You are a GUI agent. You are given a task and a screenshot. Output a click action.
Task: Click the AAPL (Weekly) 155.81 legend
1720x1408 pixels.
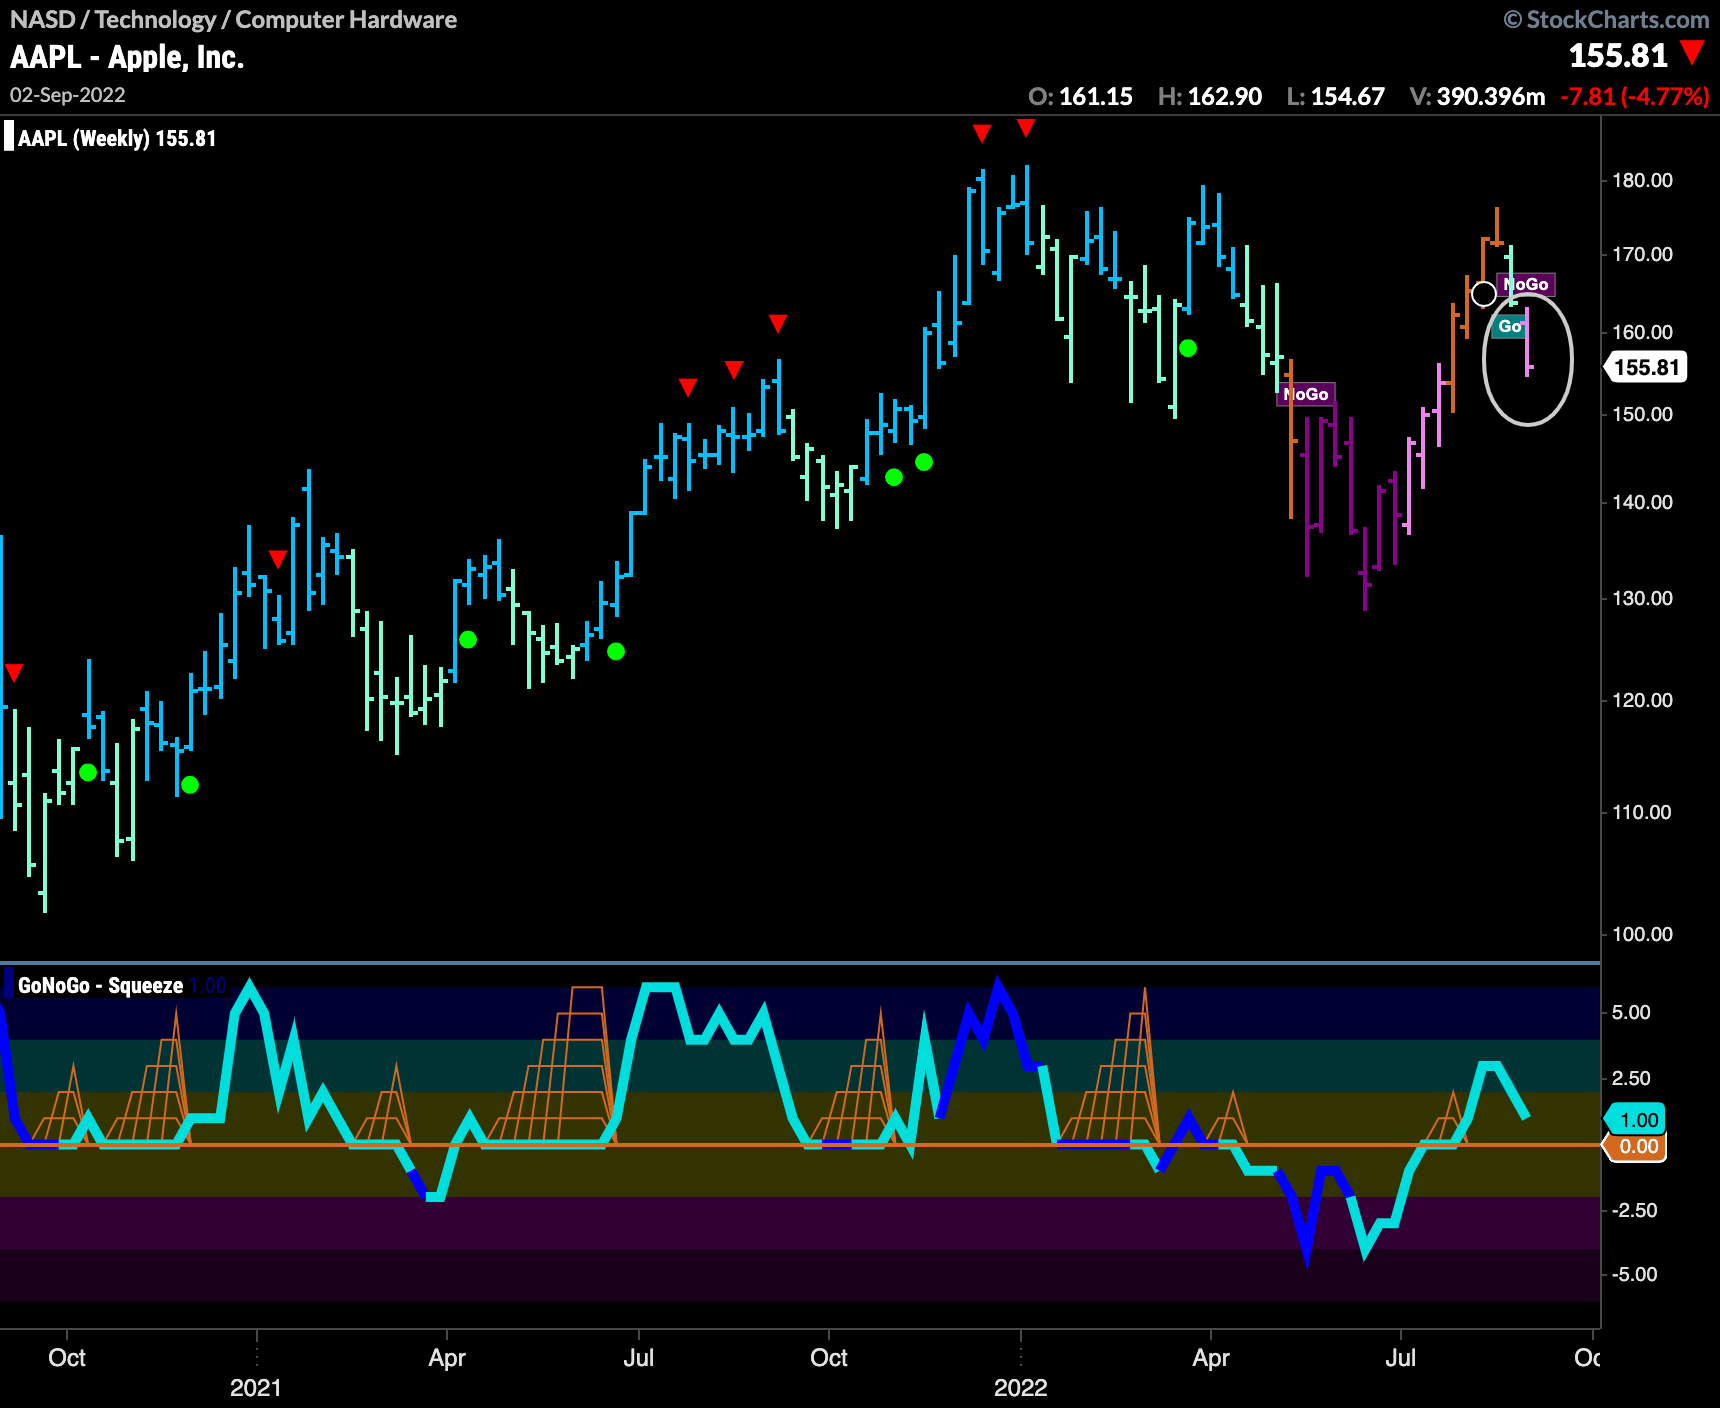click(117, 138)
